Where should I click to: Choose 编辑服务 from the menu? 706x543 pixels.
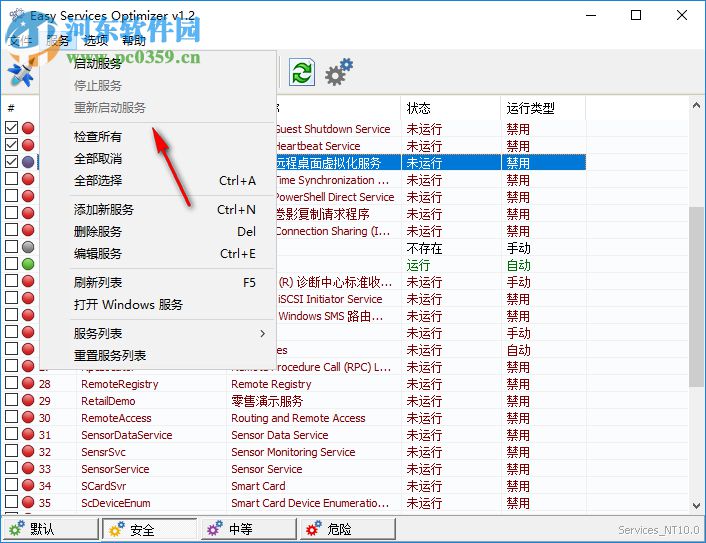tap(158, 253)
